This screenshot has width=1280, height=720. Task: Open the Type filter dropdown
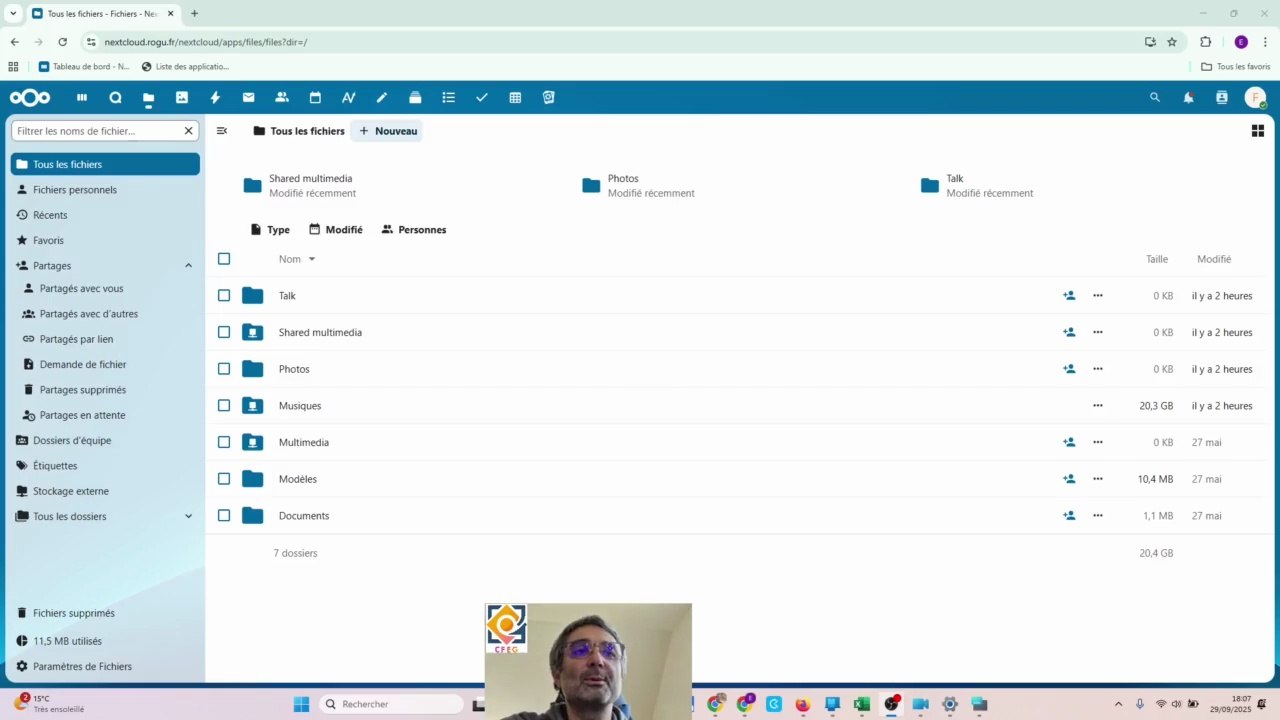(x=270, y=230)
